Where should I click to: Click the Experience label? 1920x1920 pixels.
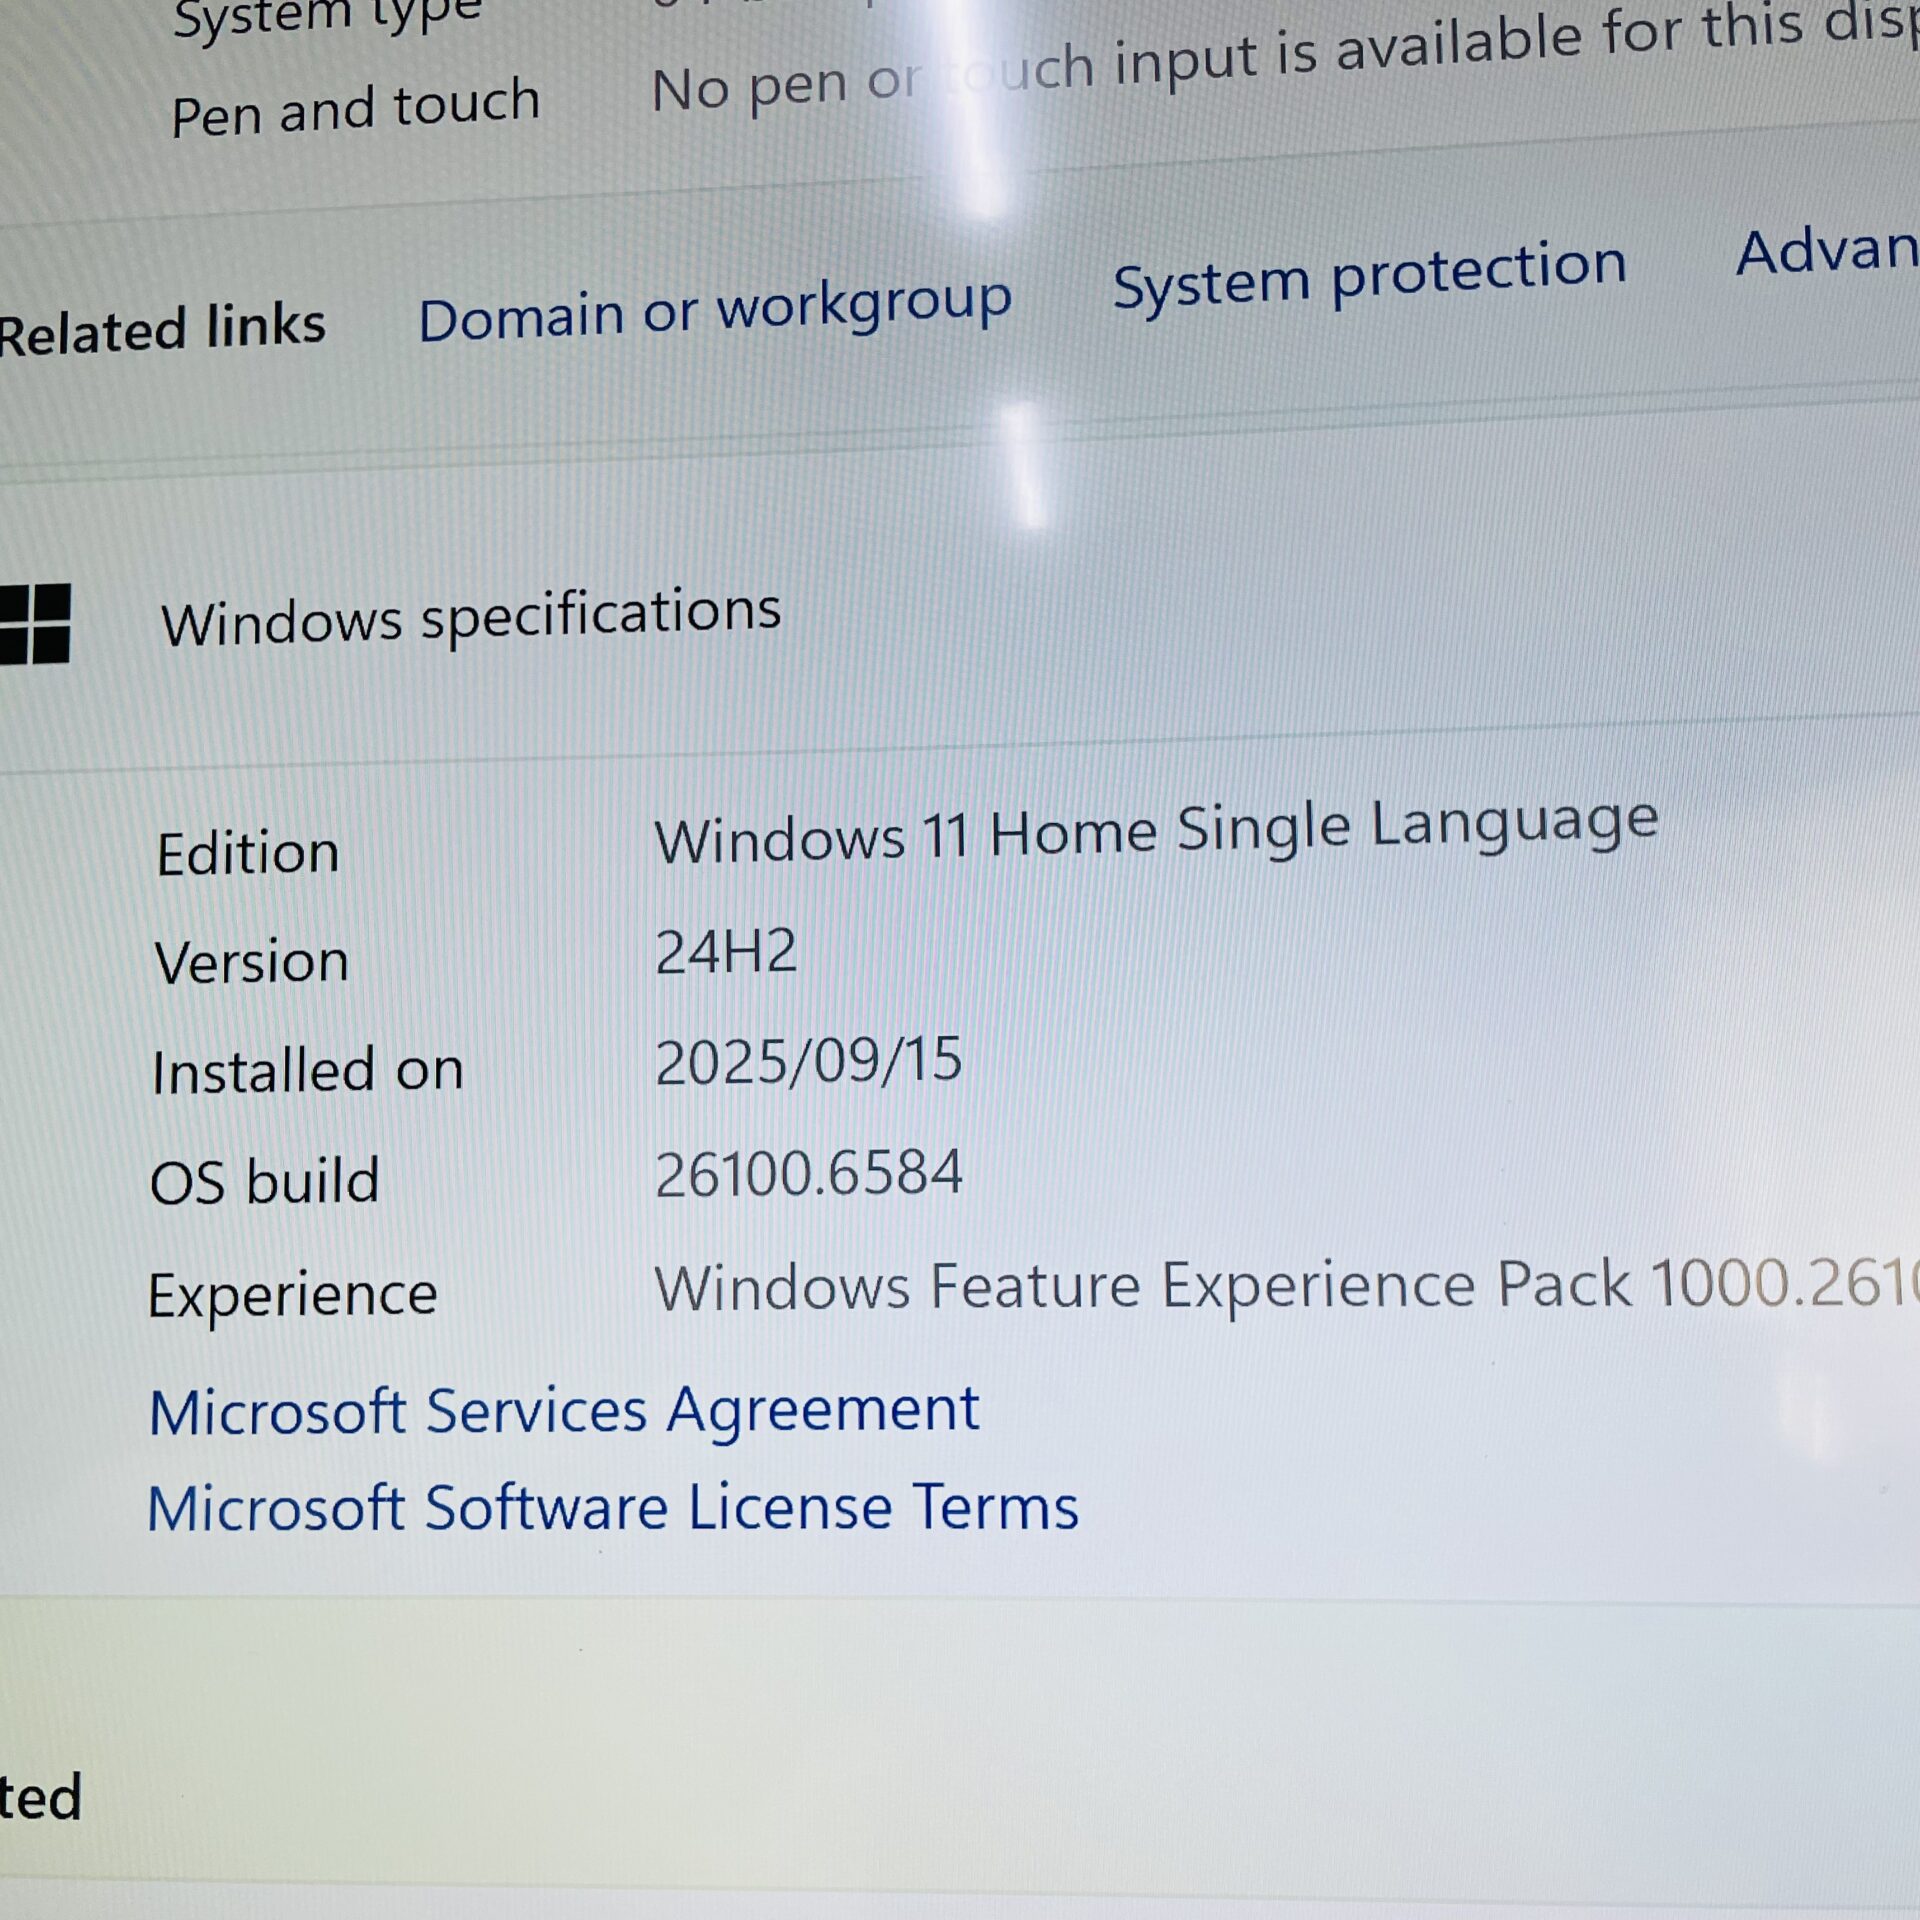[x=293, y=1295]
